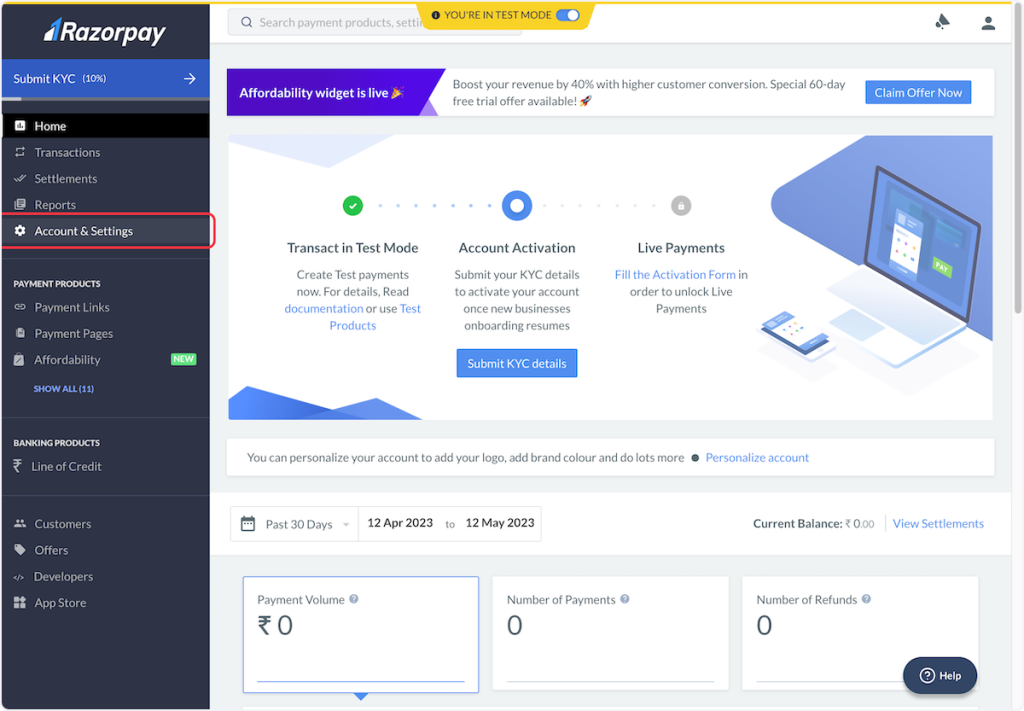
Task: Click the Number of Refunds info icon
Action: point(866,599)
